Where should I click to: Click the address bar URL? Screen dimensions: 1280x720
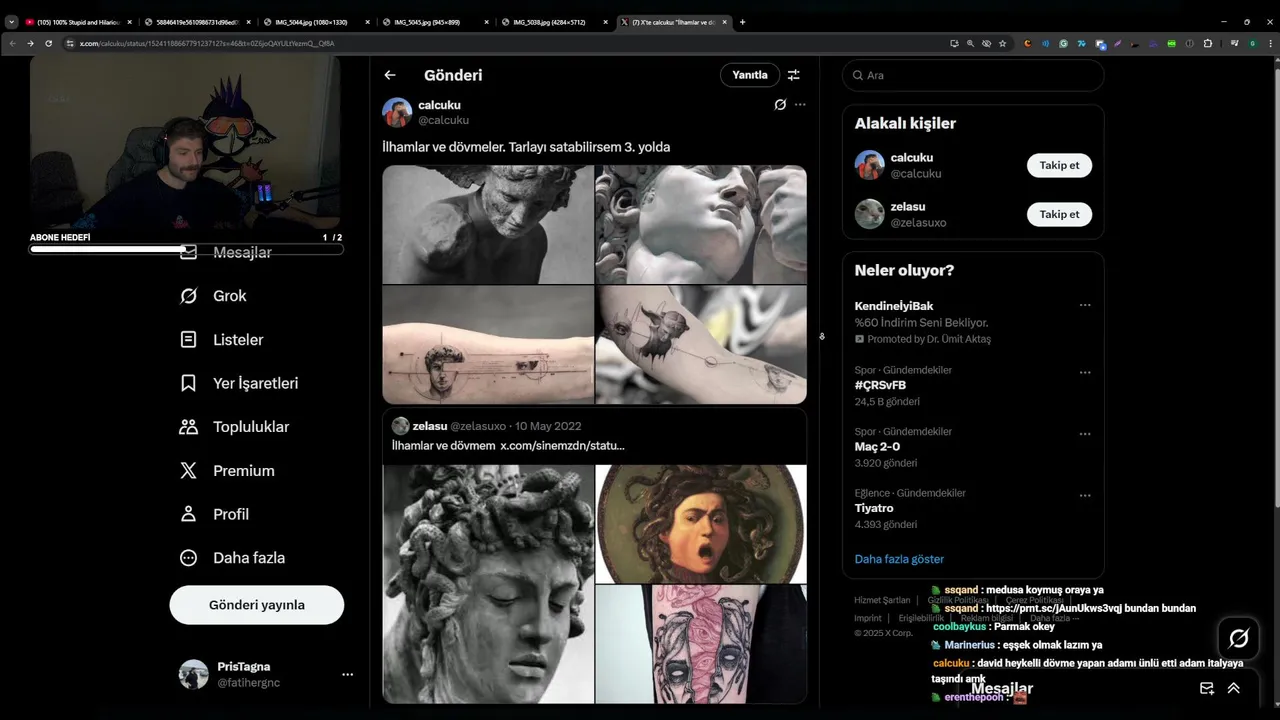207,43
